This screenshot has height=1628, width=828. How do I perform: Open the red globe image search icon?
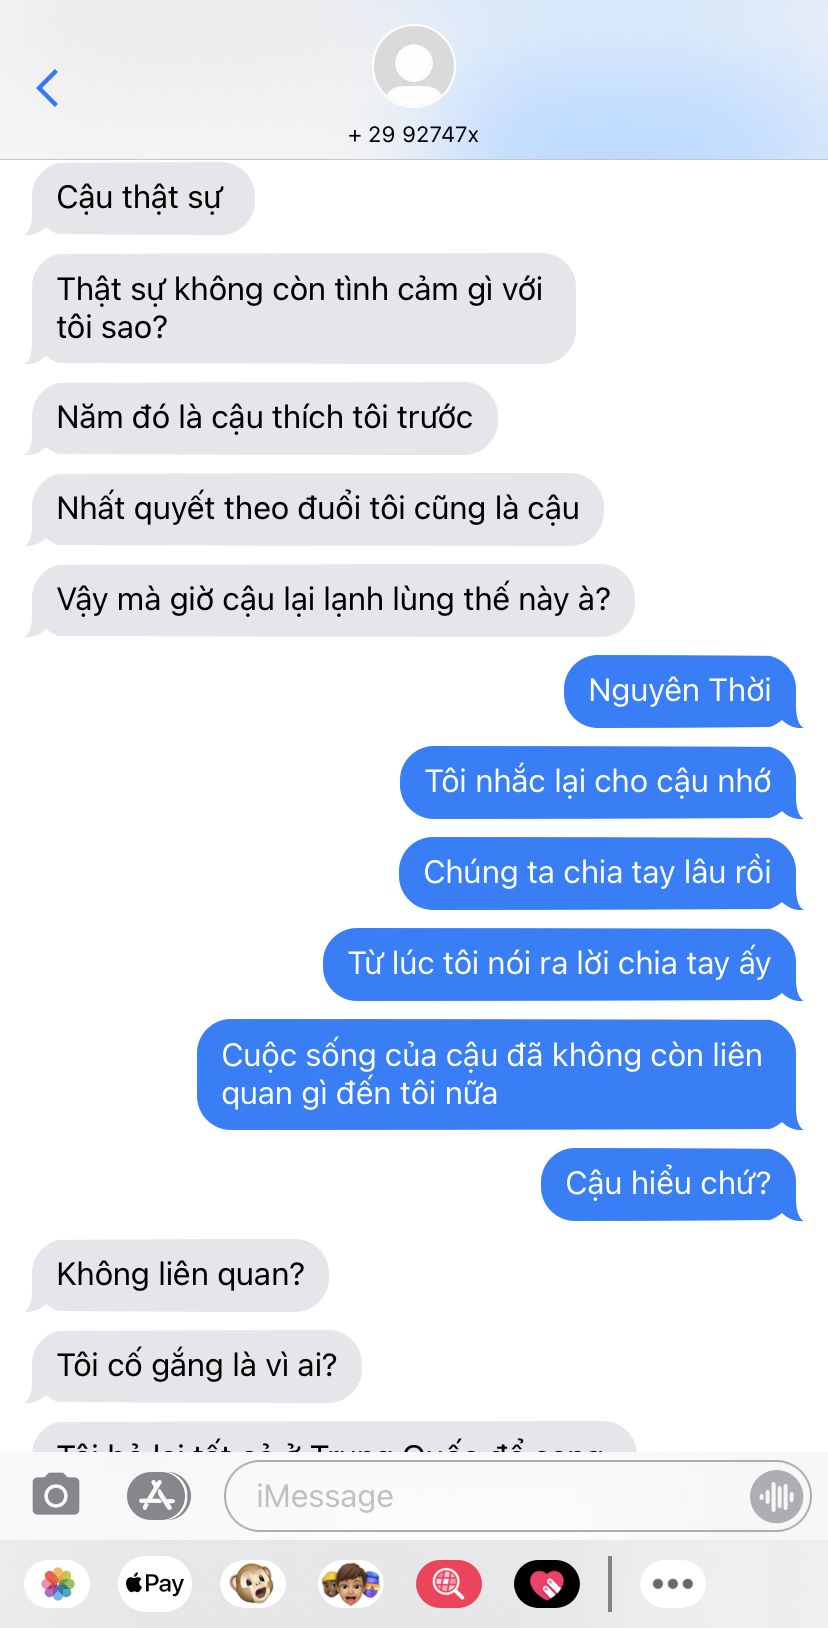pyautogui.click(x=449, y=1584)
